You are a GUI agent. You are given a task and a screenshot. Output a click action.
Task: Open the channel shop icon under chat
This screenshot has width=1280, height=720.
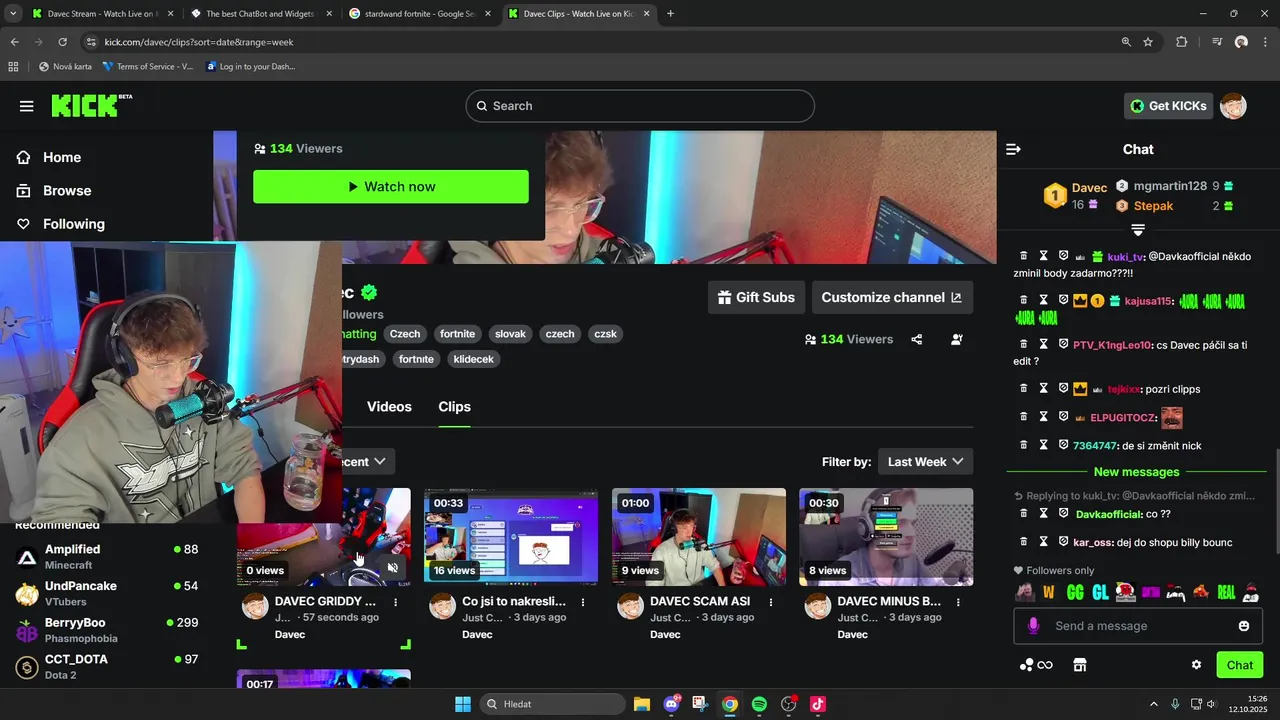[1079, 665]
